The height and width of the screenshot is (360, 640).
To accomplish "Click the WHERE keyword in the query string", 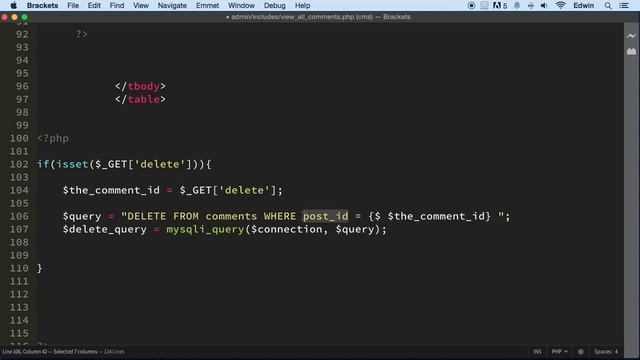I will click(x=280, y=216).
